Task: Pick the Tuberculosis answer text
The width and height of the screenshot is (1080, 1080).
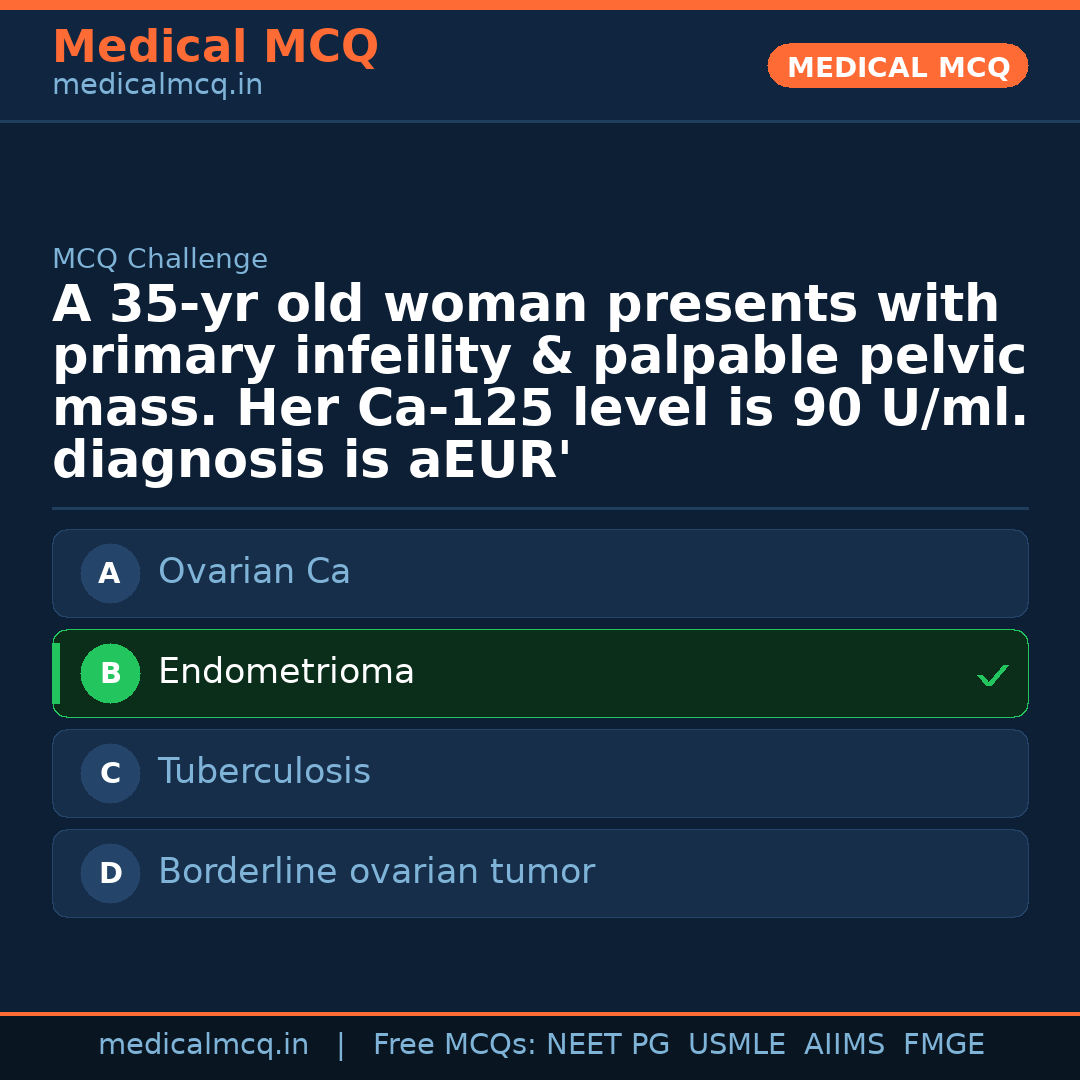Action: coord(264,772)
